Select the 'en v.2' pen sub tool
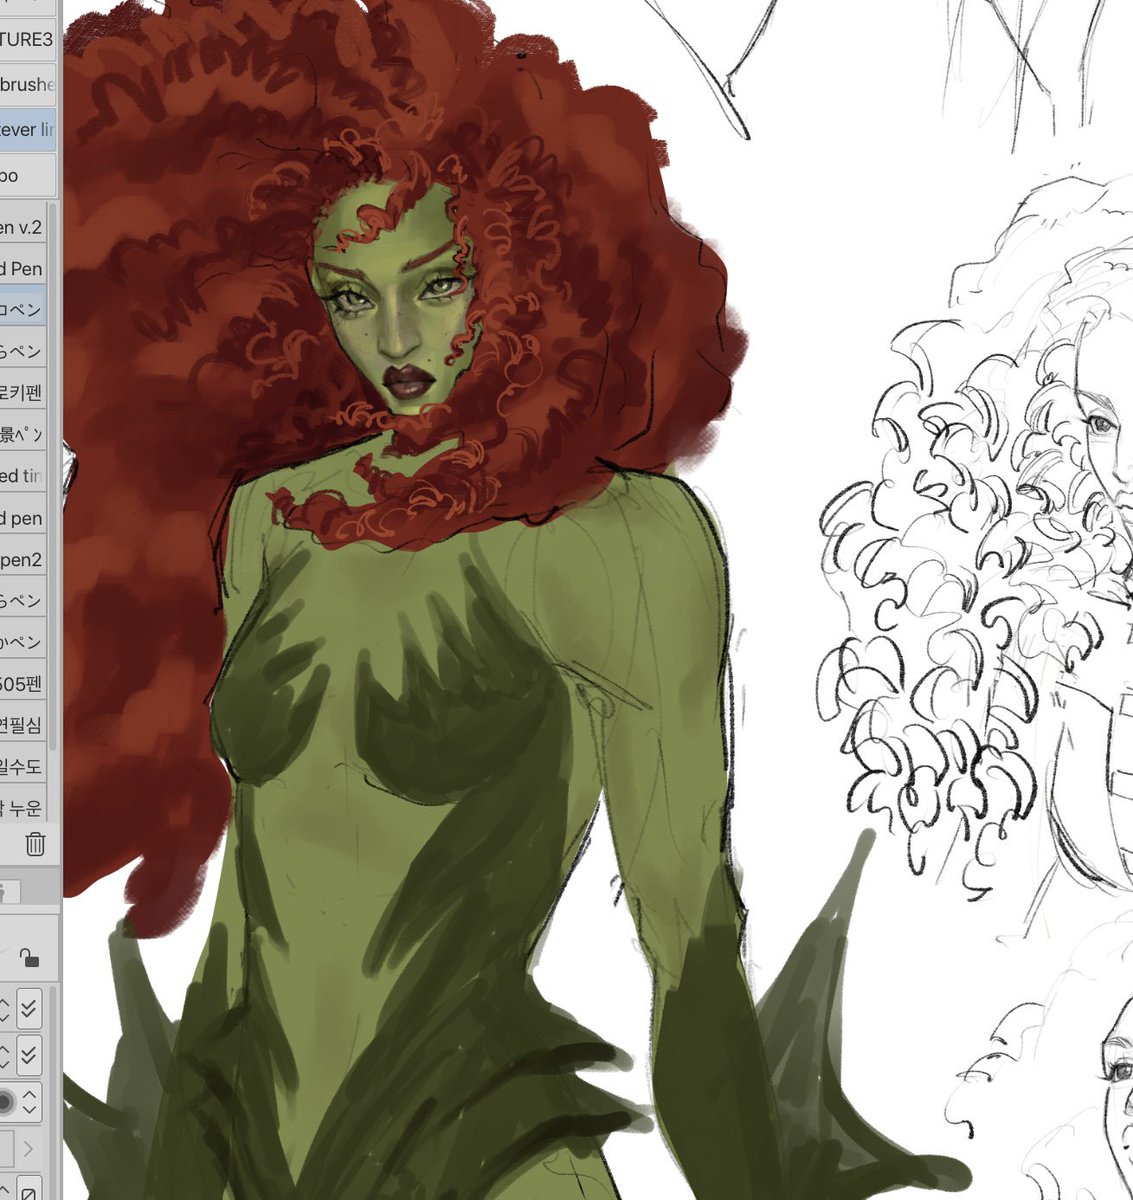Viewport: 1133px width, 1200px height. tap(22, 227)
